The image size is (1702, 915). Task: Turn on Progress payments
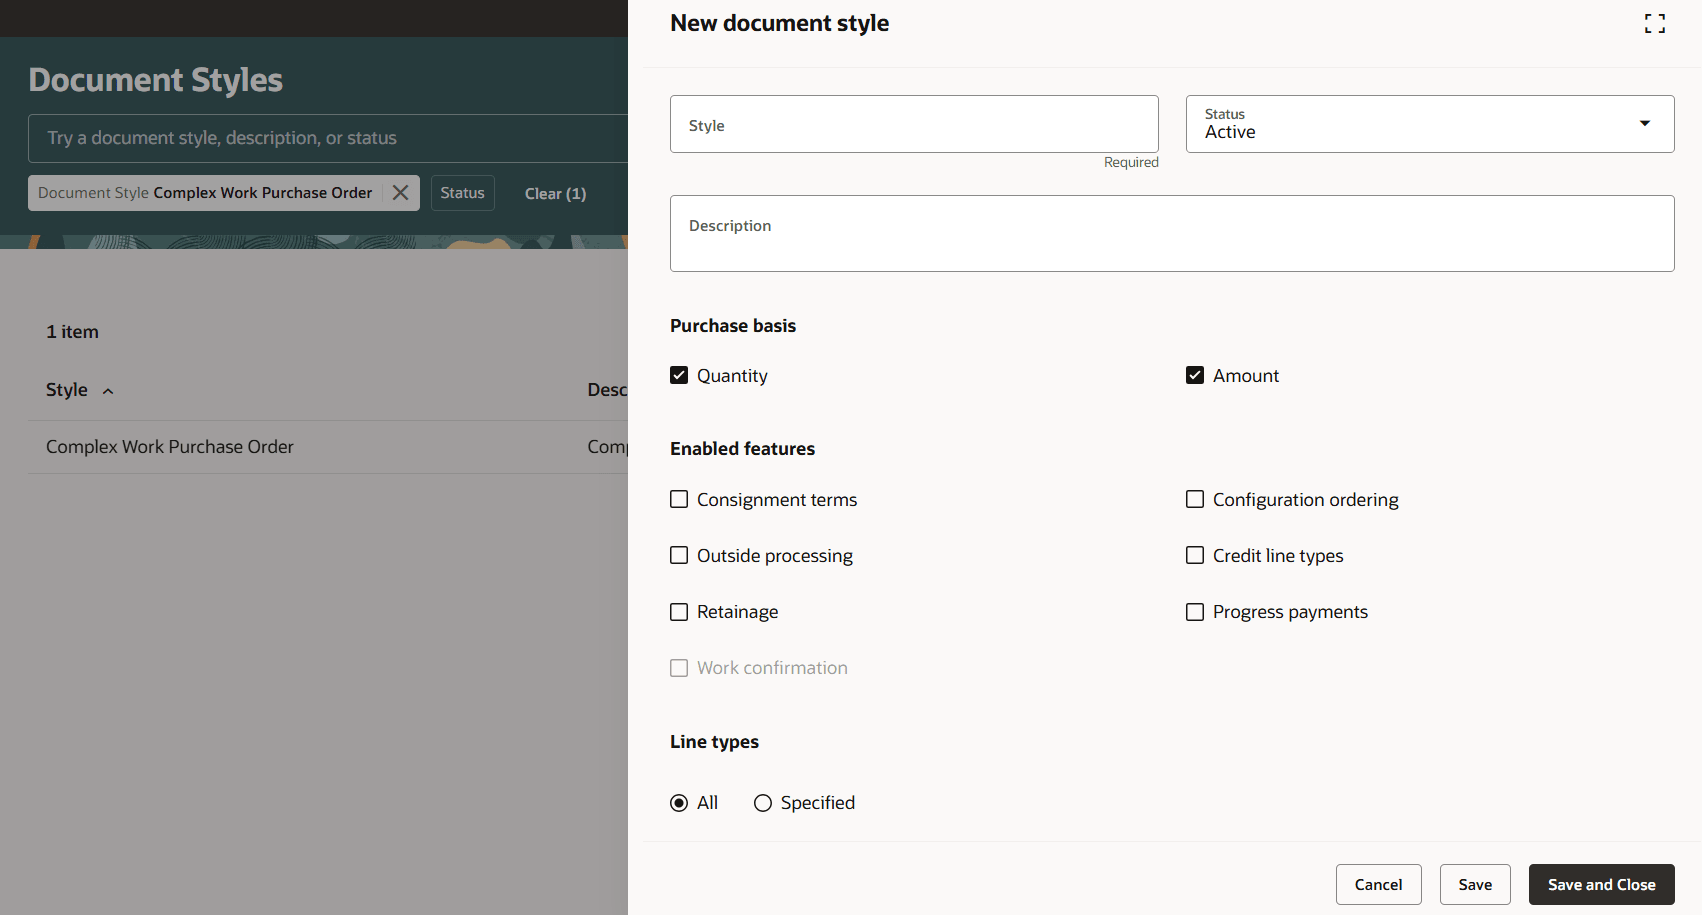(1195, 612)
